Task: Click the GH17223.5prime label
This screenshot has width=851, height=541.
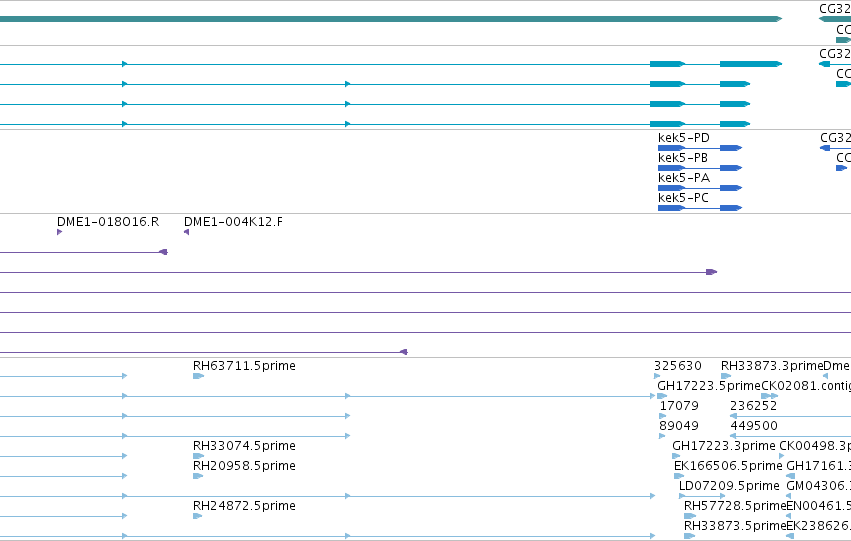Action: (709, 386)
